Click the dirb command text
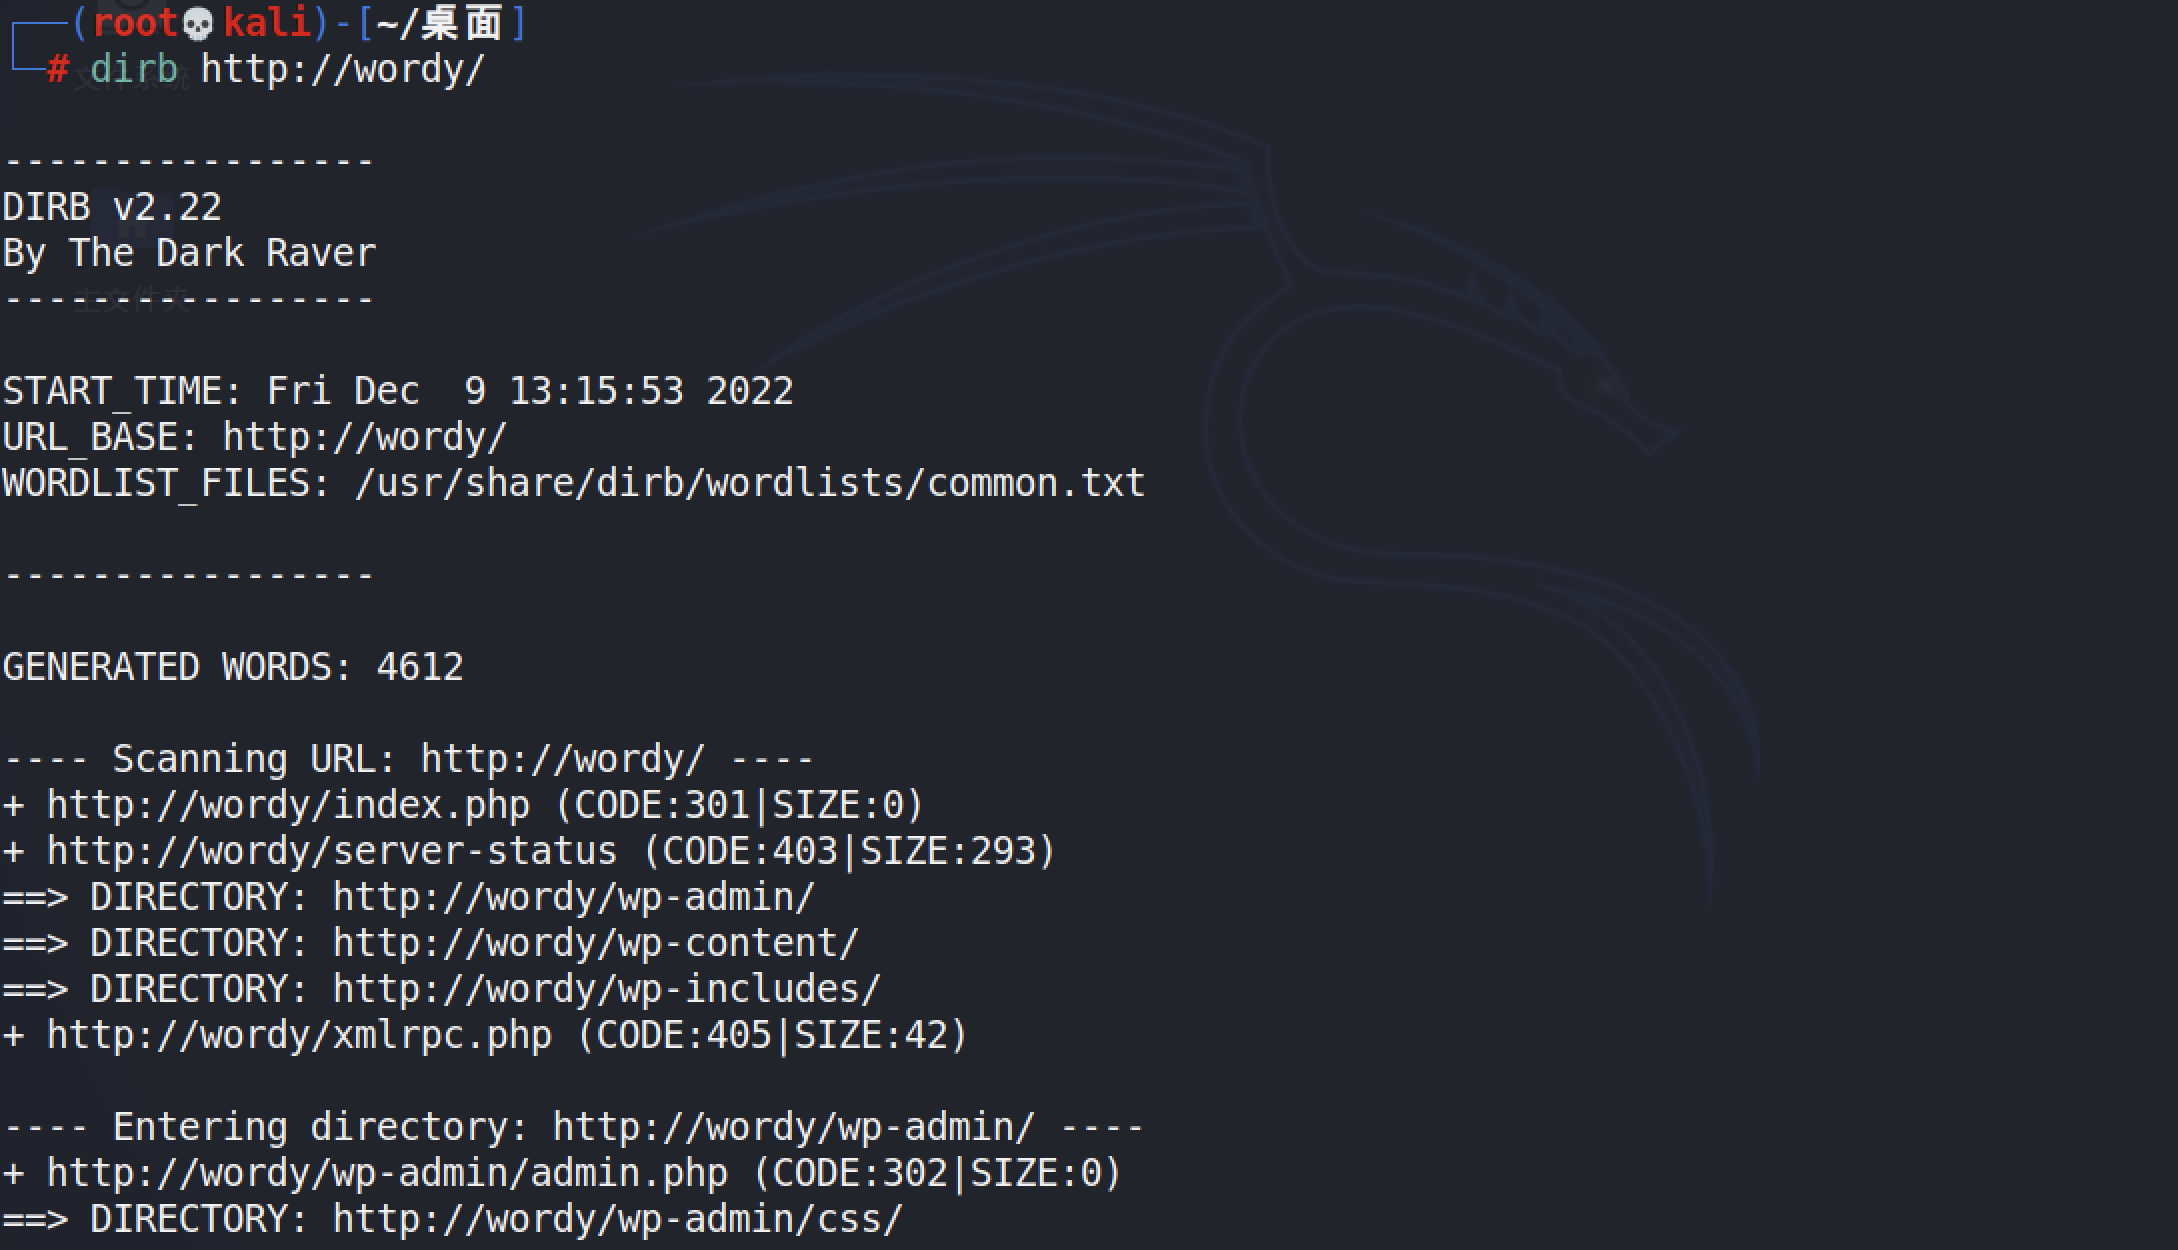Image resolution: width=2178 pixels, height=1250 pixels. (134, 69)
